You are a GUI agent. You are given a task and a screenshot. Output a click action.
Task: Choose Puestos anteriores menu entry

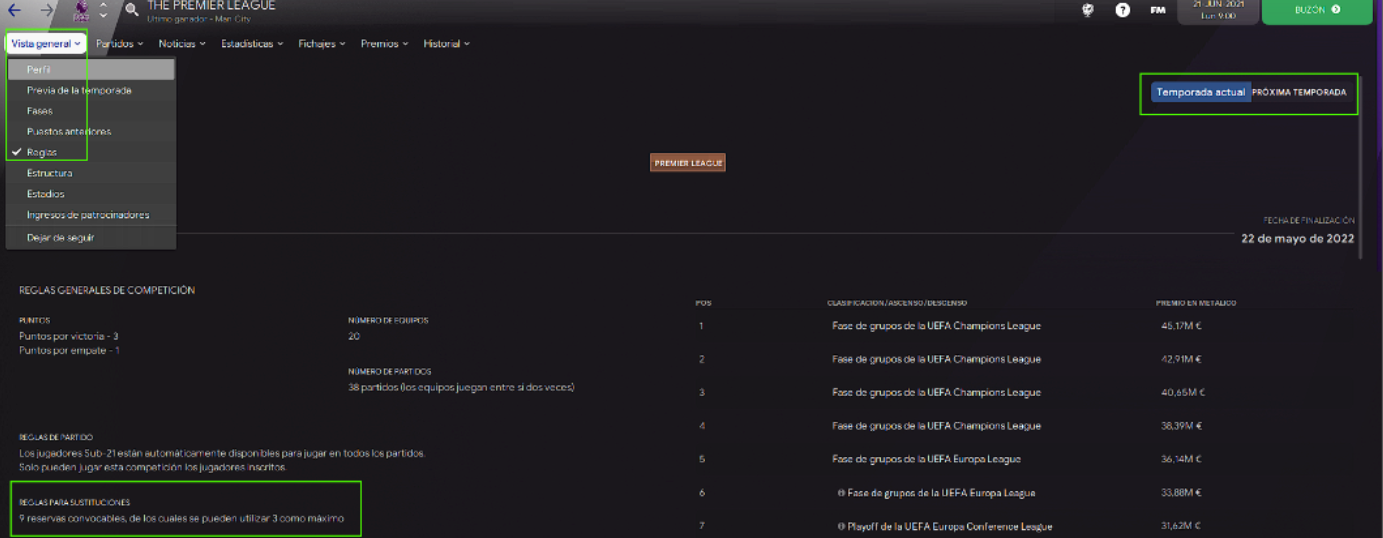(91, 132)
